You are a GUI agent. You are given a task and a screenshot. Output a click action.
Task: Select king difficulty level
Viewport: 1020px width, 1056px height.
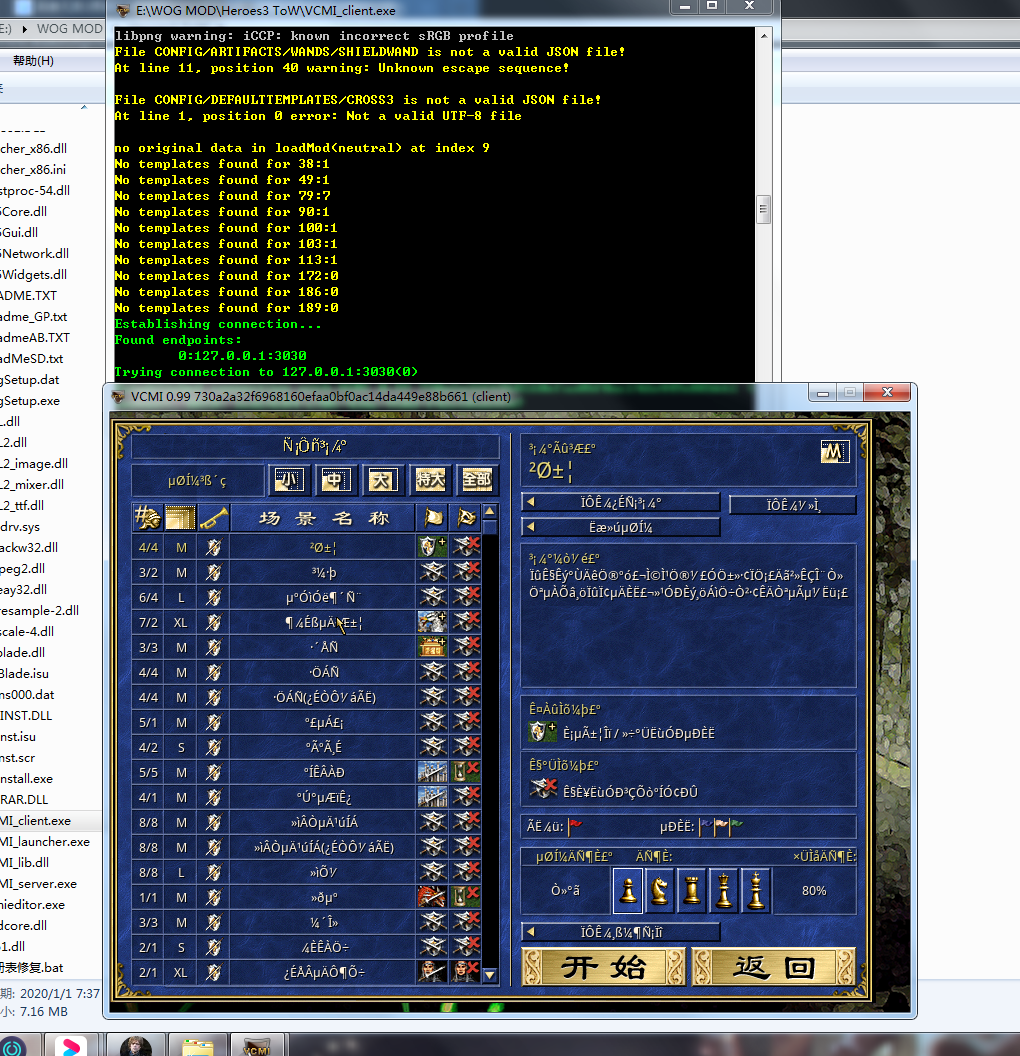(x=756, y=890)
